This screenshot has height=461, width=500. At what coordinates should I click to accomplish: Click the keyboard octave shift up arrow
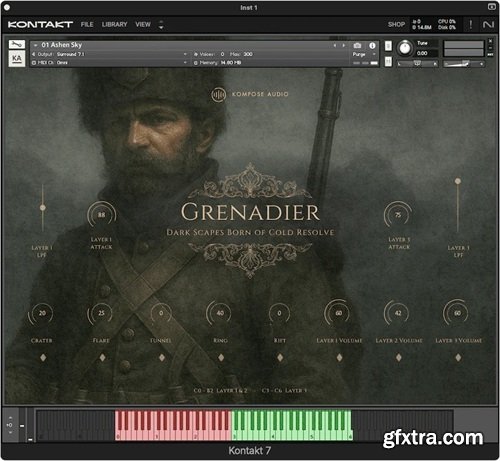(x=10, y=418)
